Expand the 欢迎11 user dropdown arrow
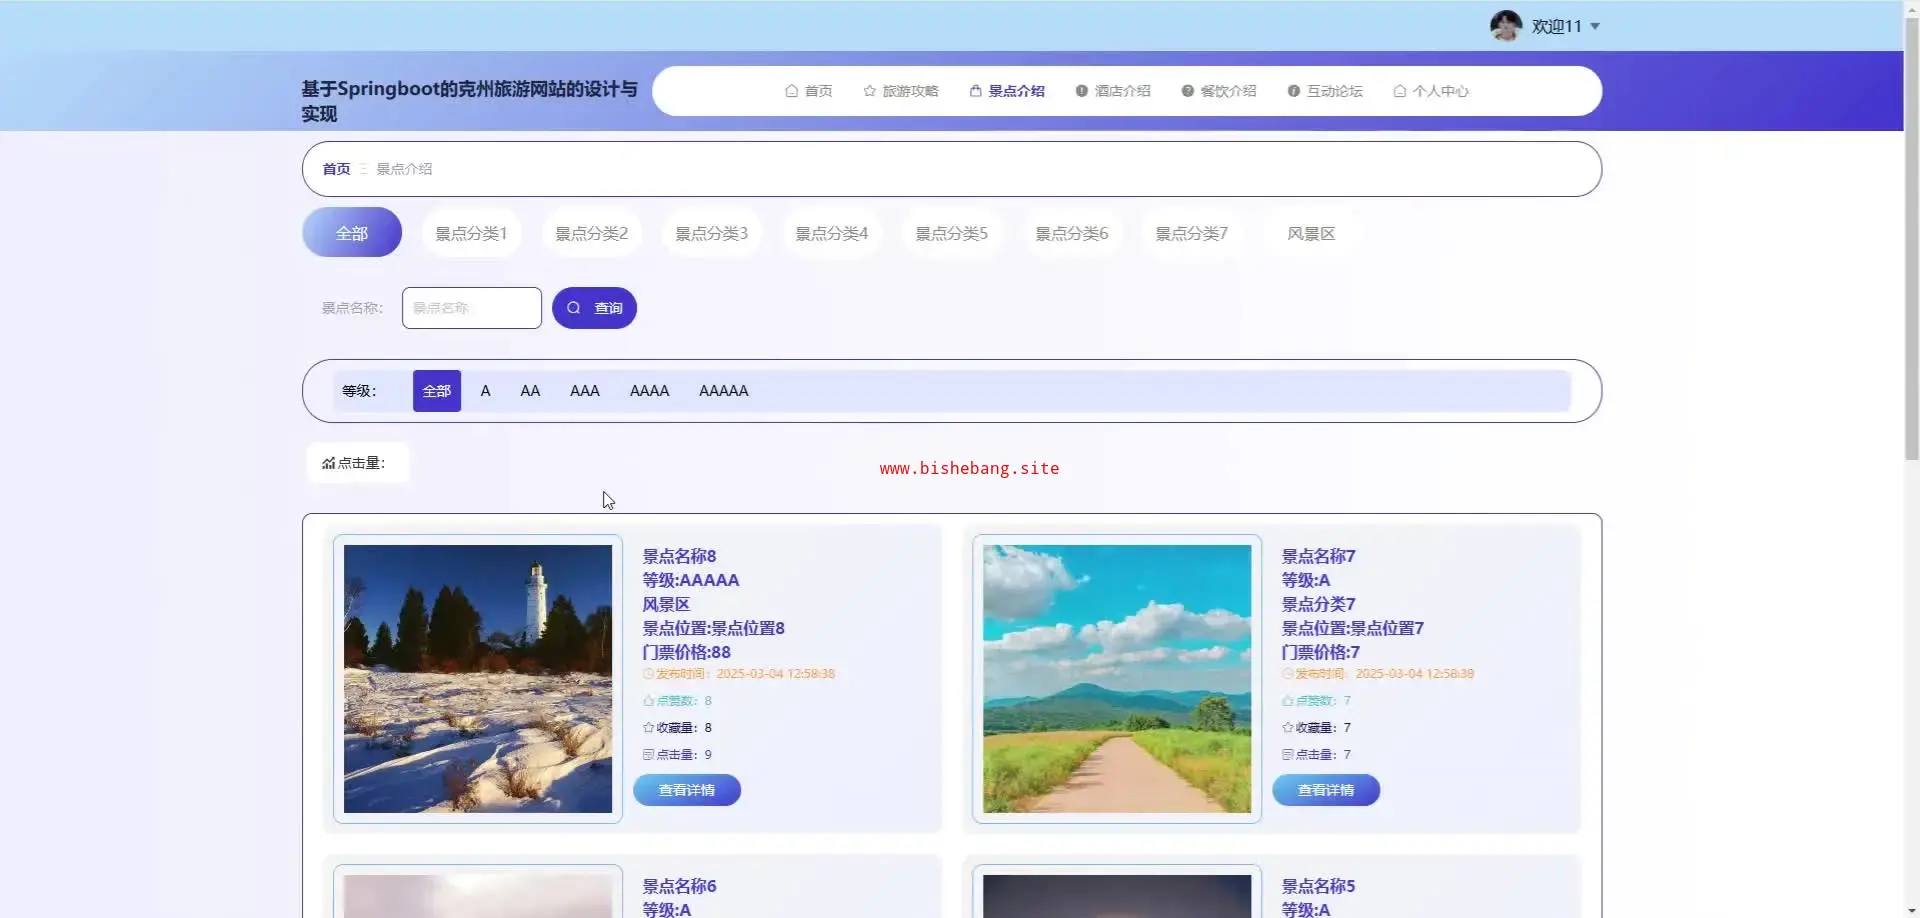Image resolution: width=1920 pixels, height=918 pixels. [1595, 27]
